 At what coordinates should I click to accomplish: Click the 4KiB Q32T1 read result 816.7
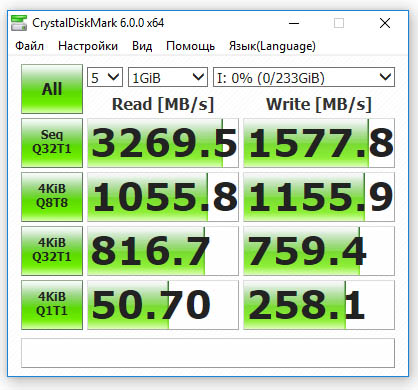163,251
